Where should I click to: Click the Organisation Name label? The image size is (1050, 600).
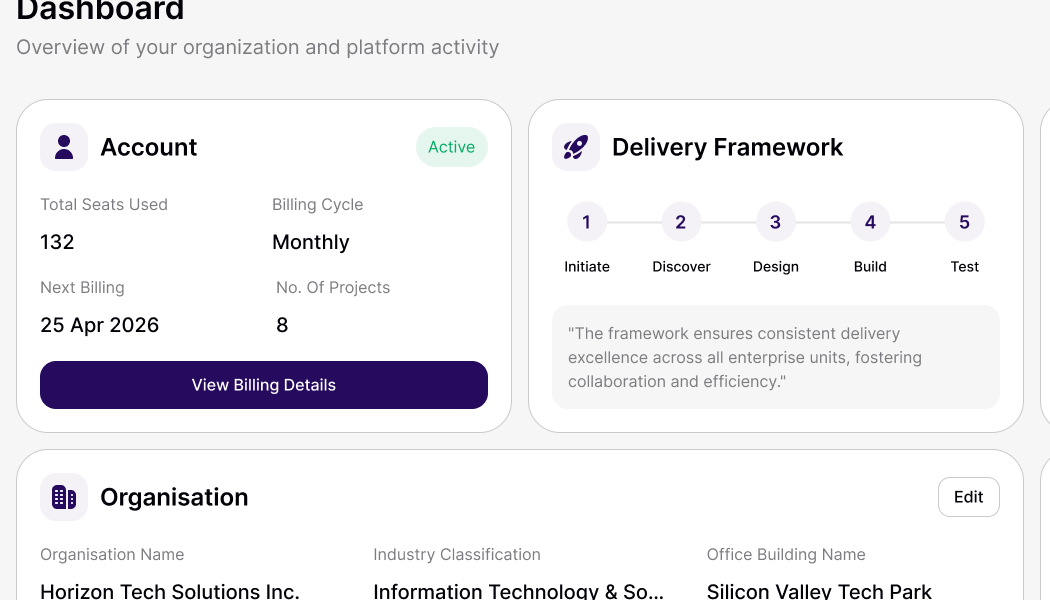point(112,554)
